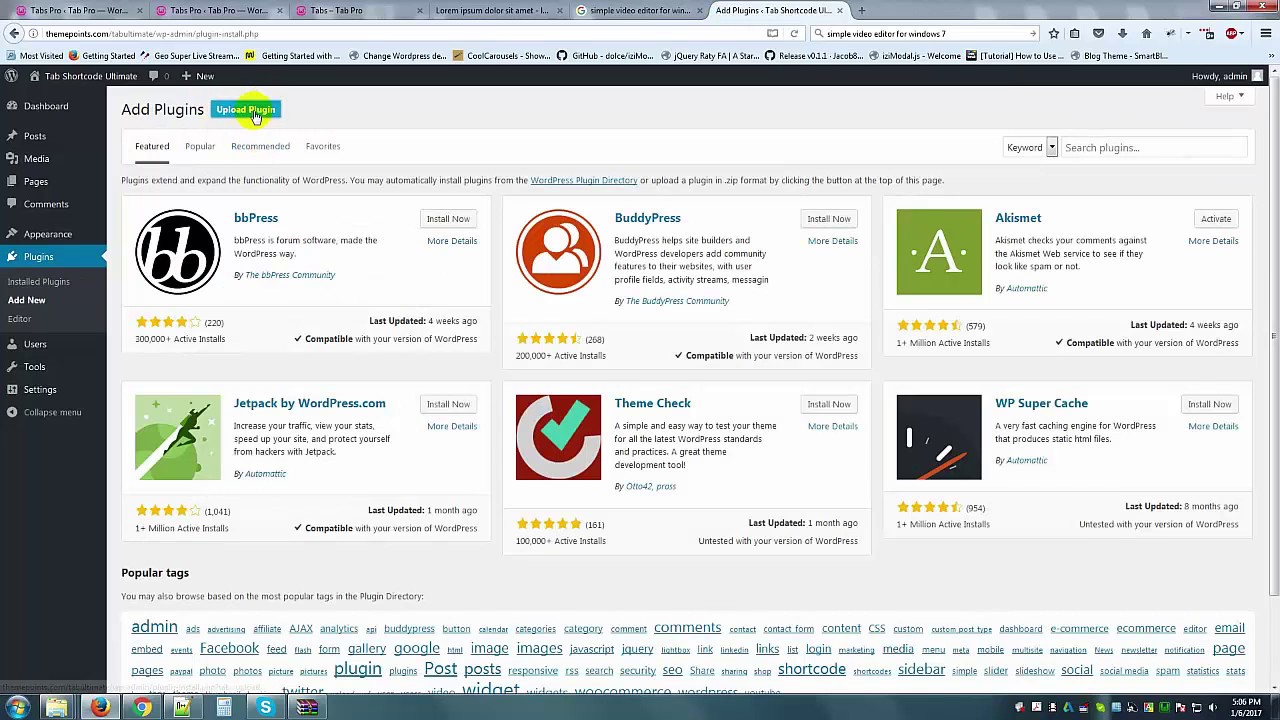Reload the page with the refresh icon
The height and width of the screenshot is (720, 1280).
[x=794, y=34]
